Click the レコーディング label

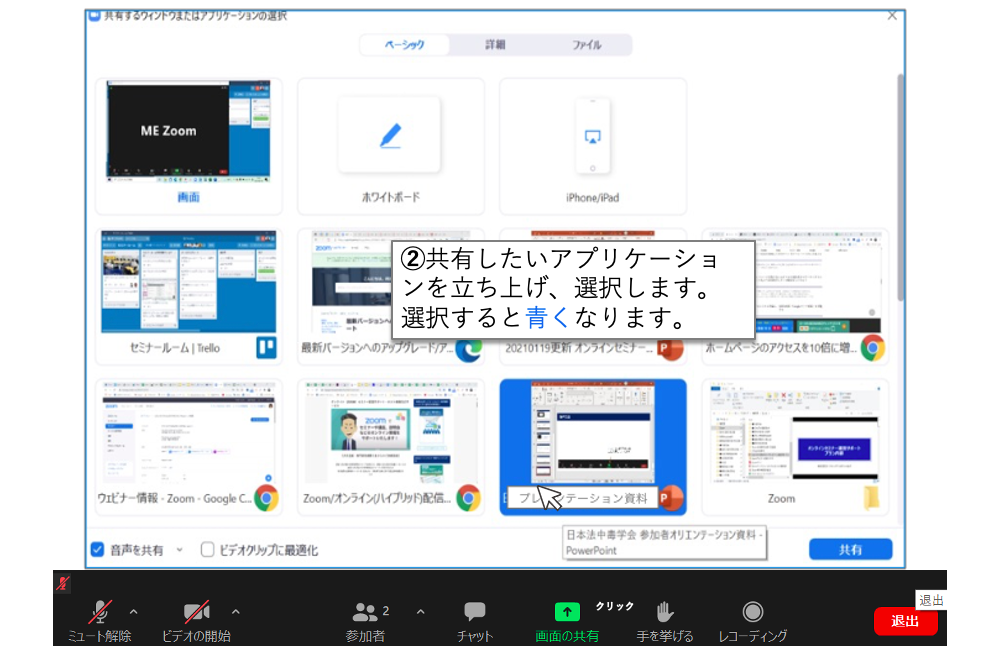(x=752, y=636)
